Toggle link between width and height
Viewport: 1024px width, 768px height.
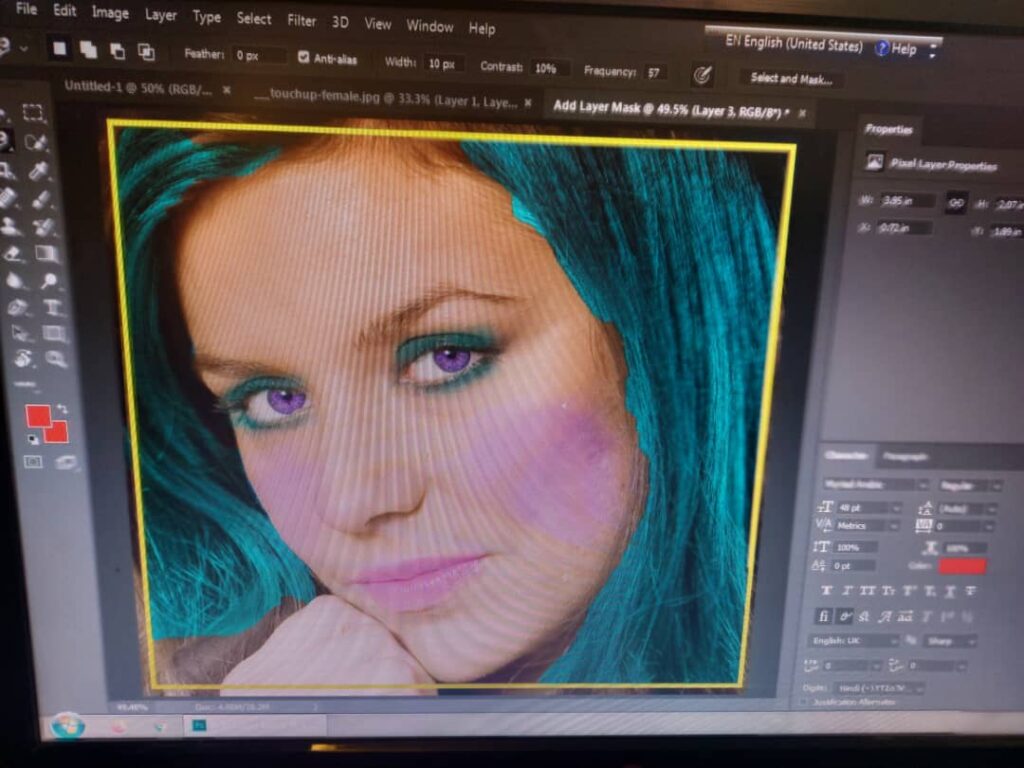coord(956,201)
